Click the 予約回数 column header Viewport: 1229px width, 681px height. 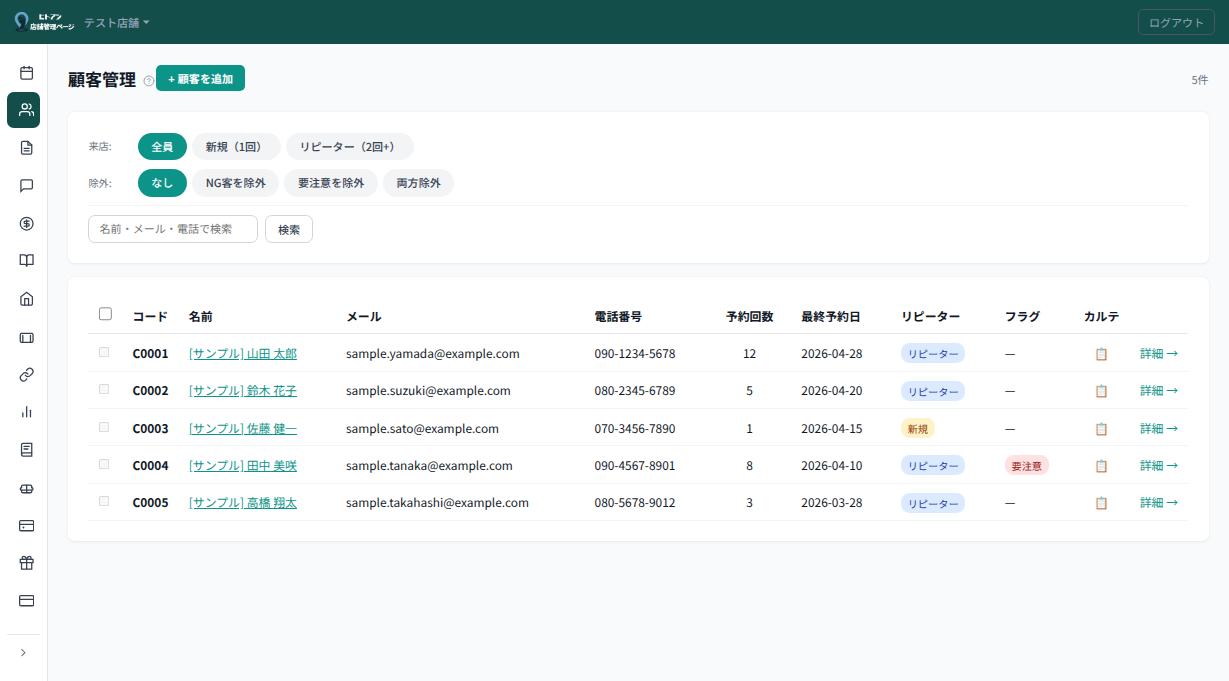click(x=750, y=317)
